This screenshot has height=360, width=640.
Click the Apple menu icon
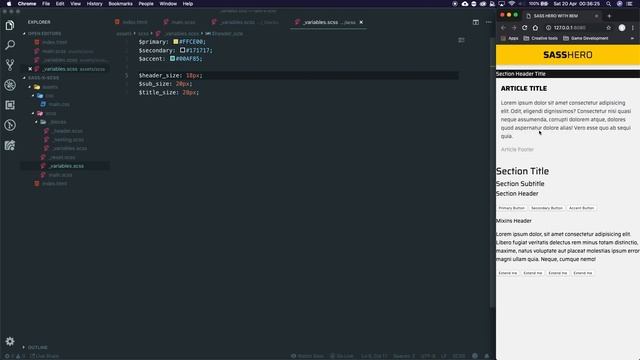click(9, 4)
